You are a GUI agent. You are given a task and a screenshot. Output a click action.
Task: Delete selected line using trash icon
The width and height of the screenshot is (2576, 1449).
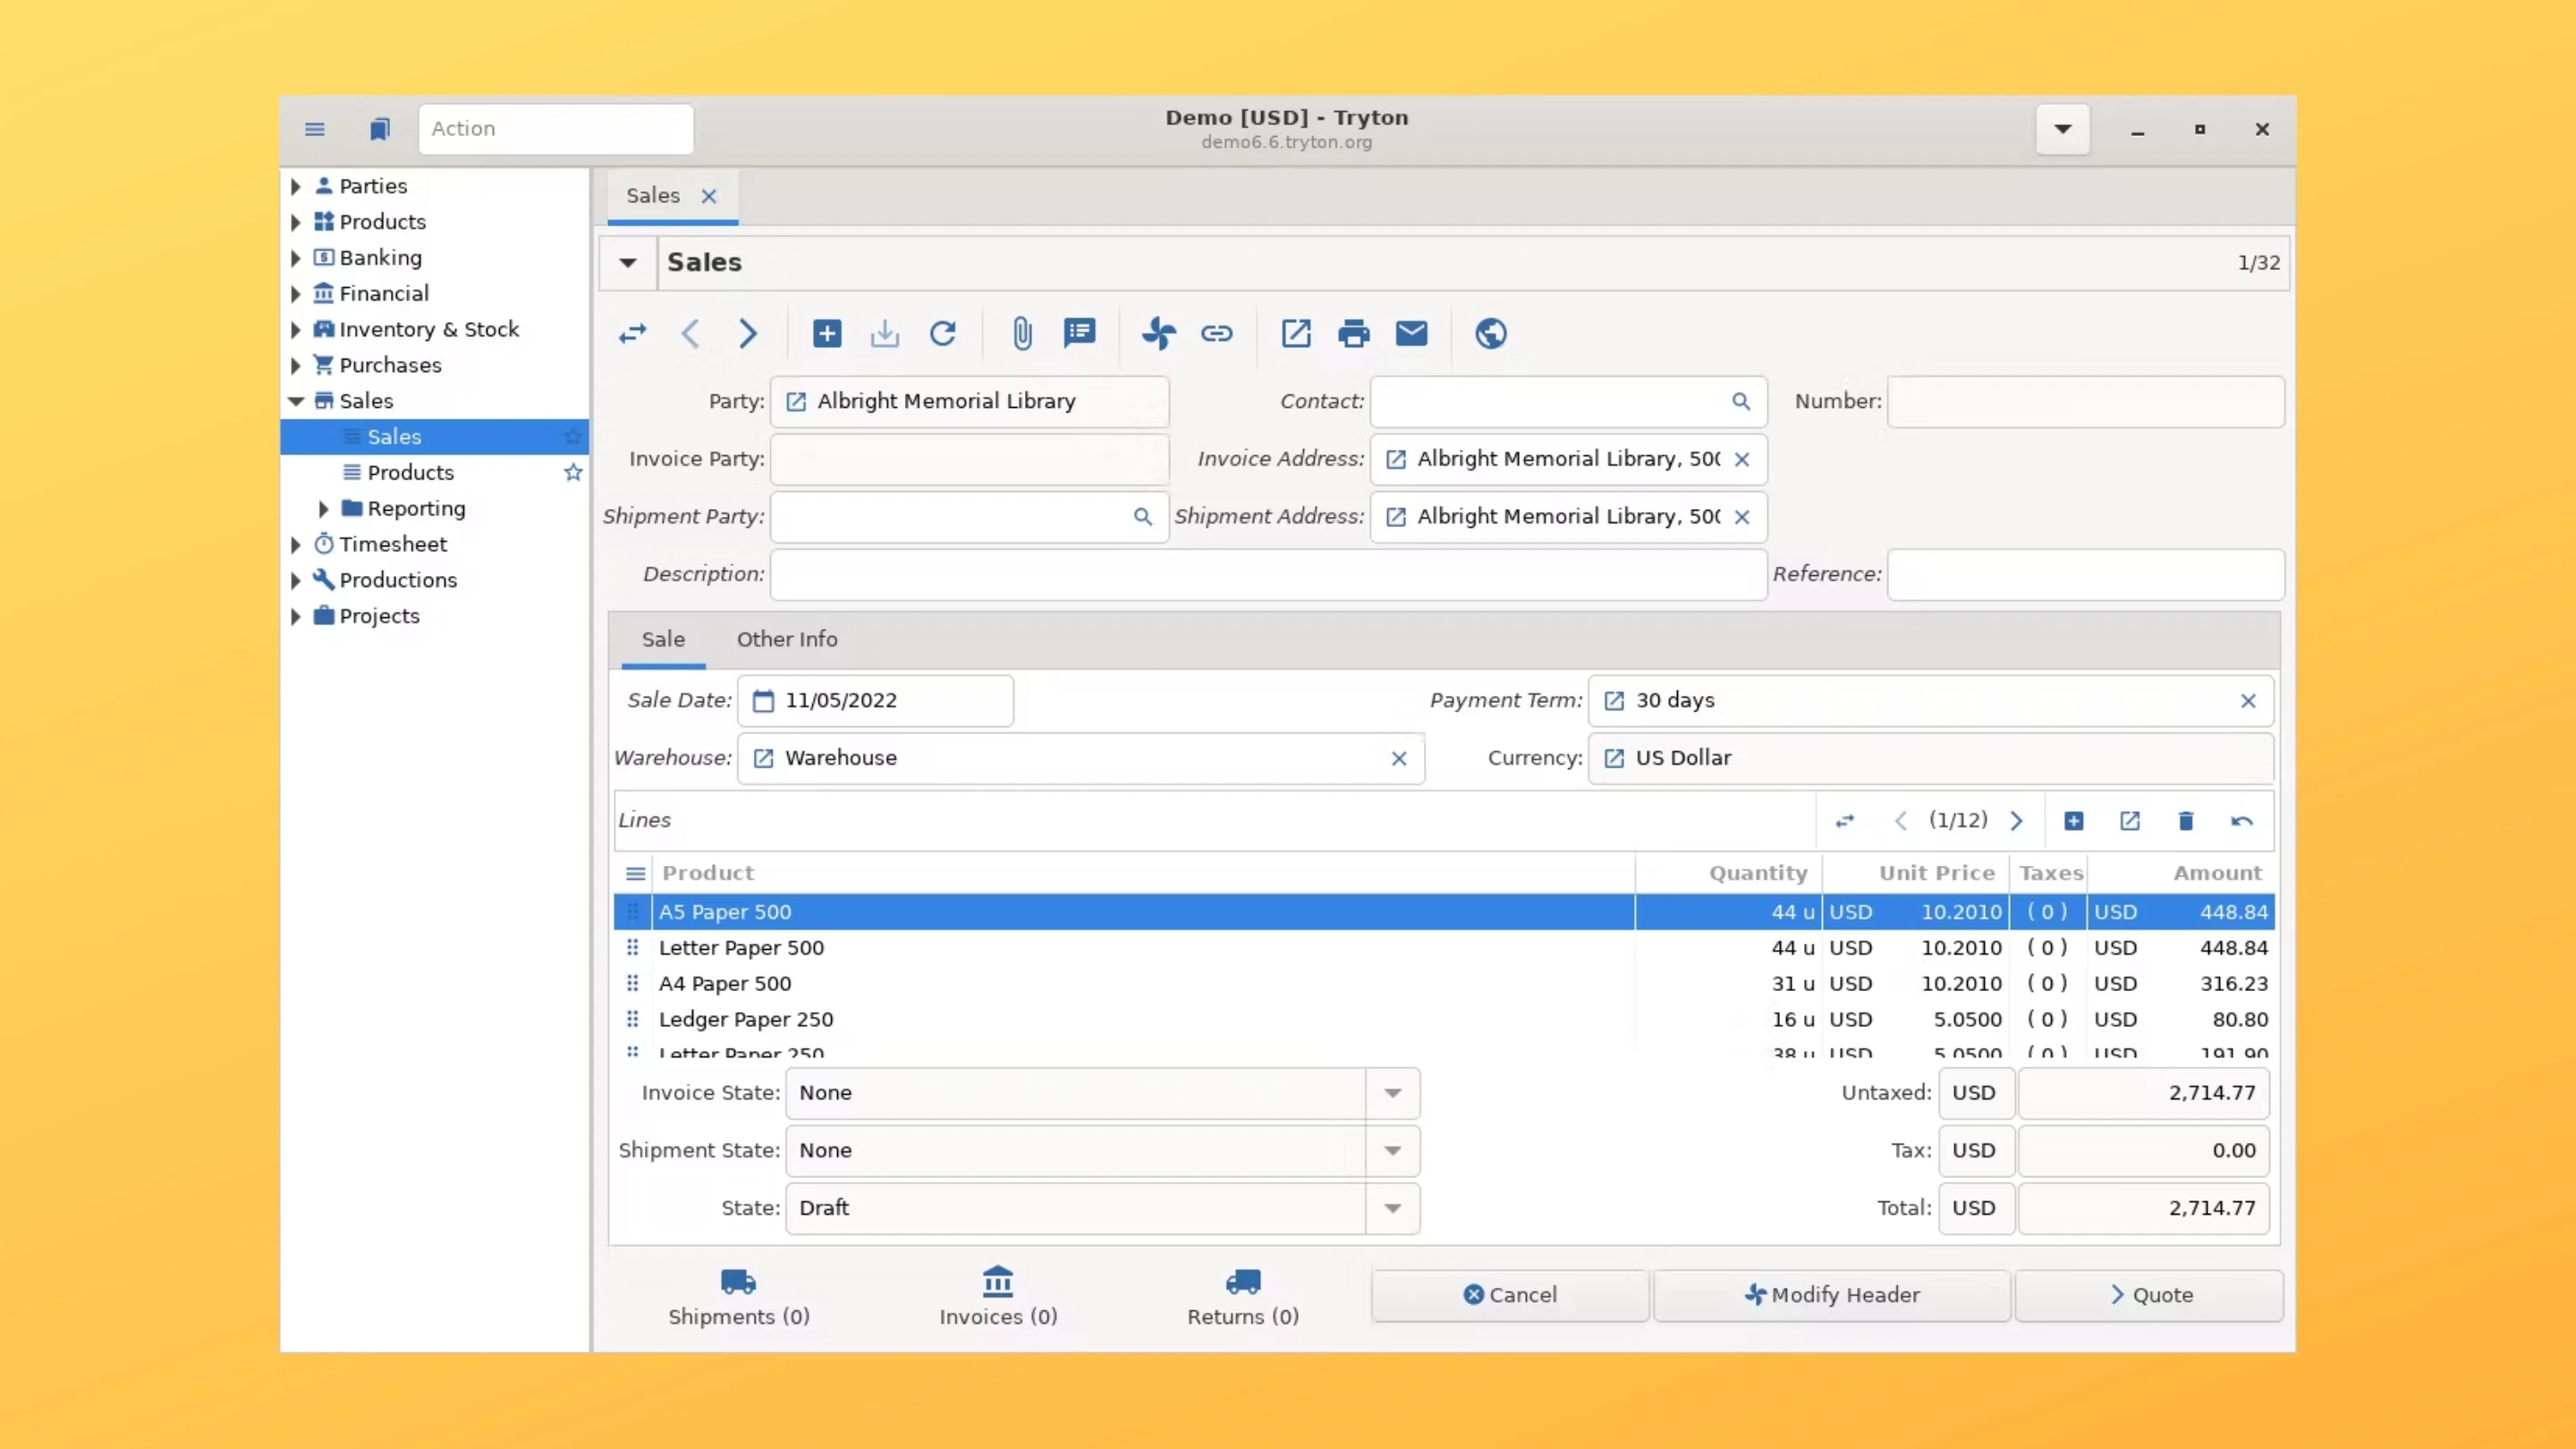(2185, 821)
